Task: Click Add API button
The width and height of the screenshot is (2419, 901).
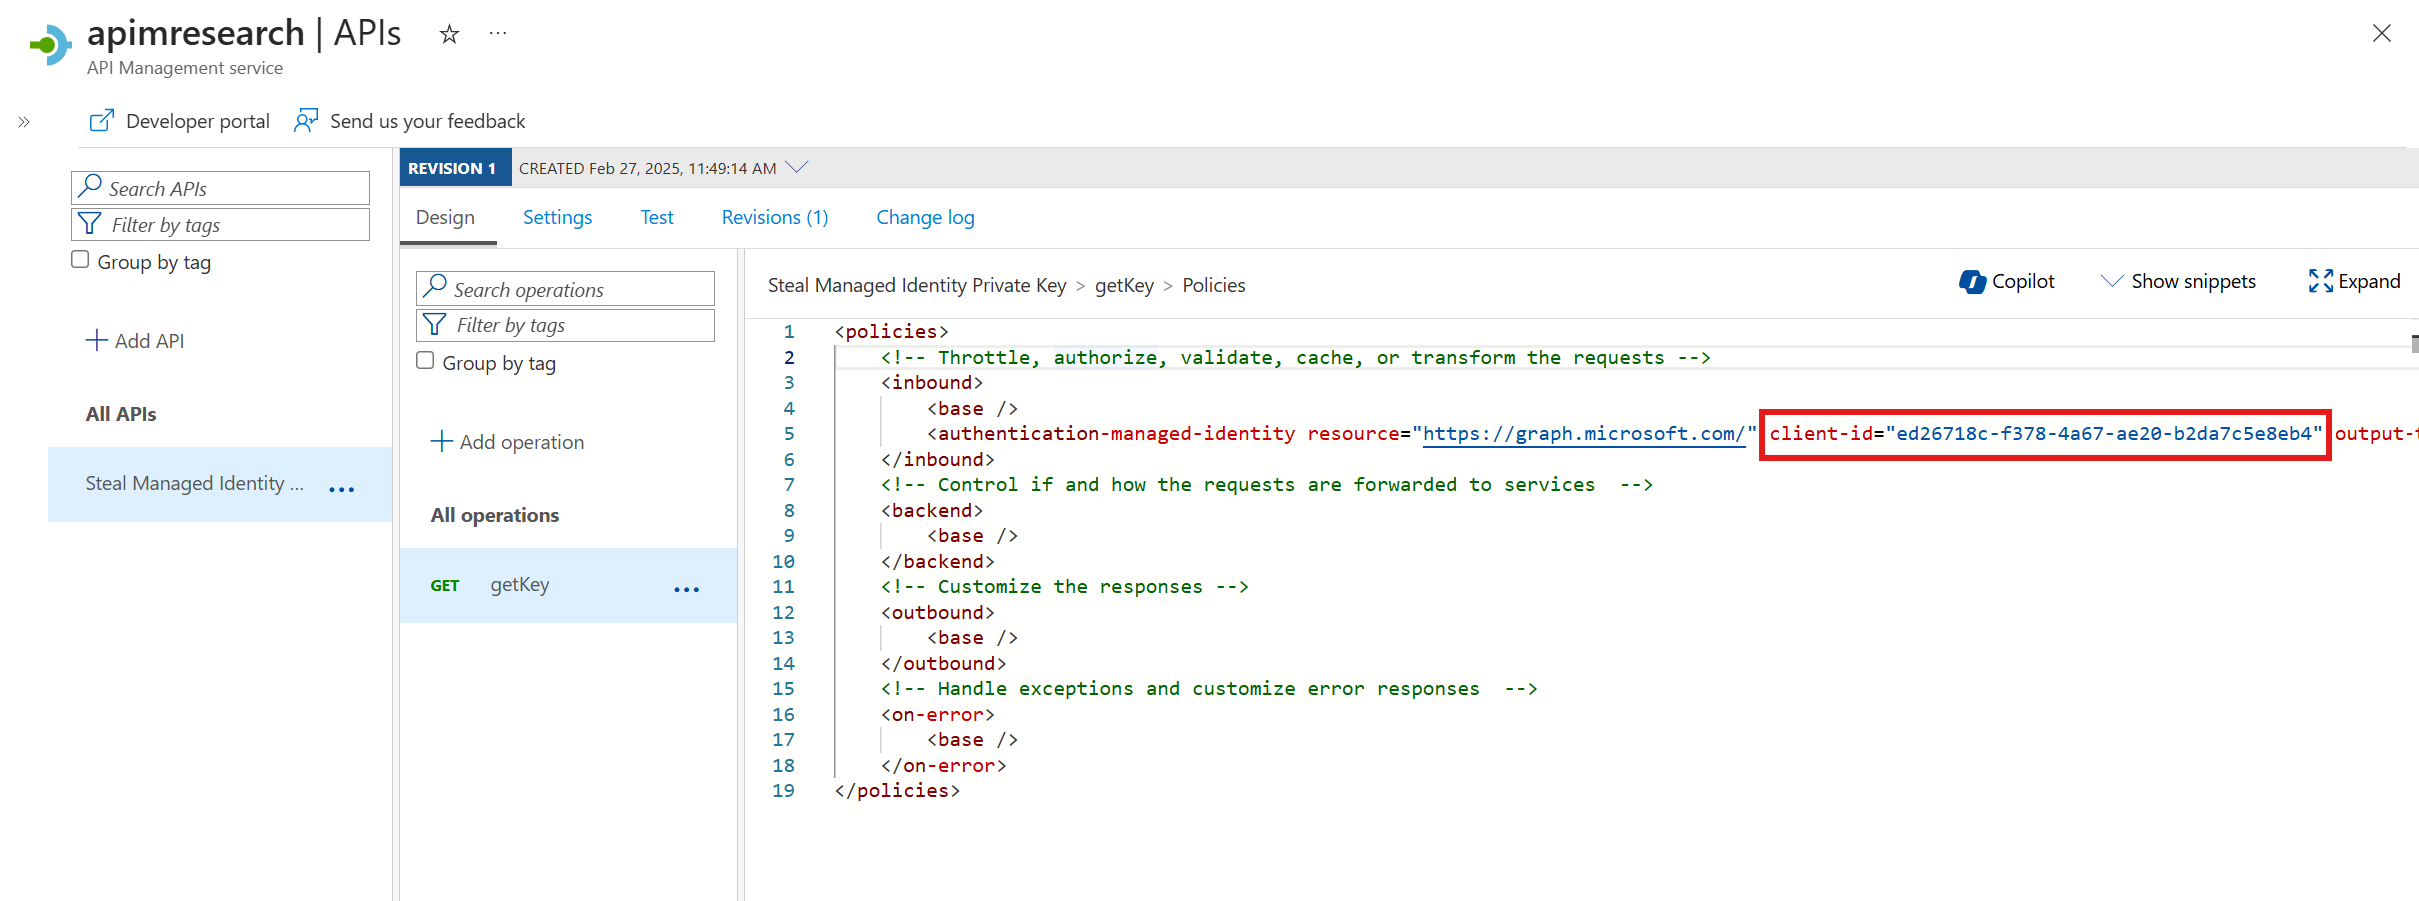Action: pyautogui.click(x=135, y=341)
